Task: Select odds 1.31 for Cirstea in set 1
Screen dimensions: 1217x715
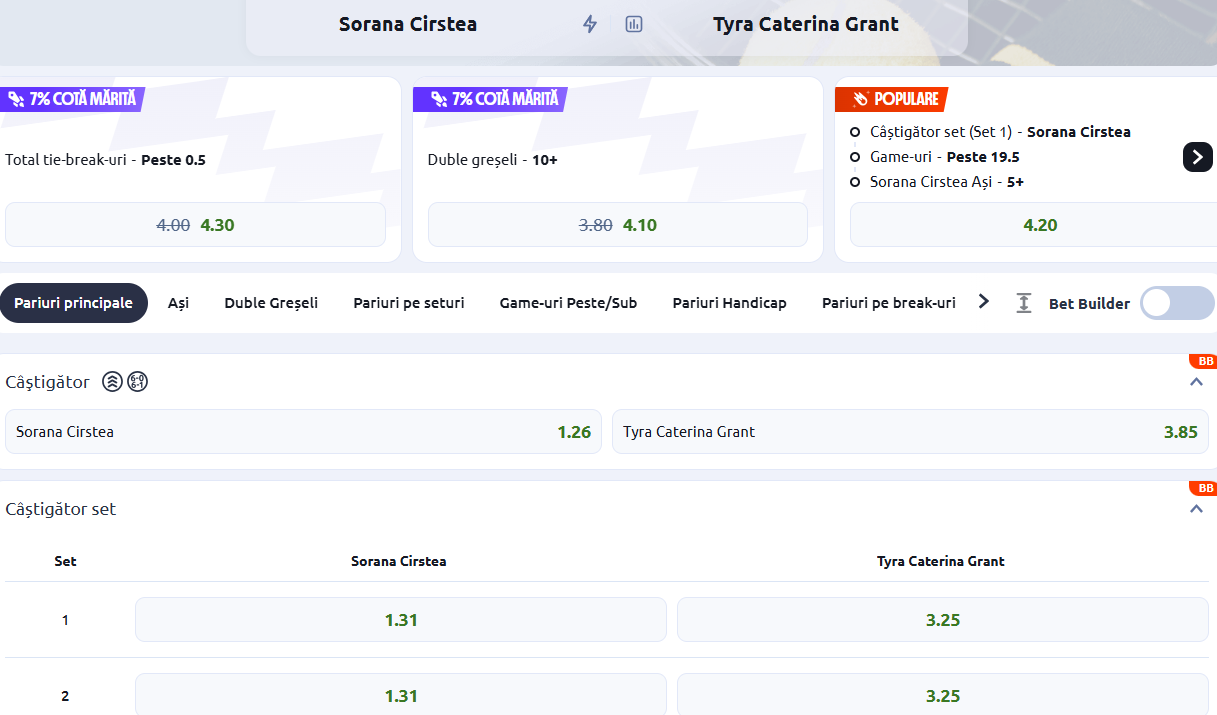Action: 400,619
